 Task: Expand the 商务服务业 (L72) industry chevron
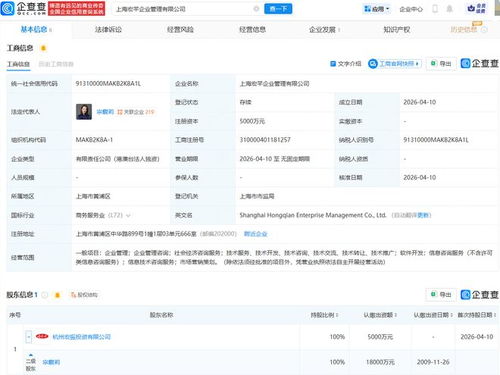pos(128,215)
